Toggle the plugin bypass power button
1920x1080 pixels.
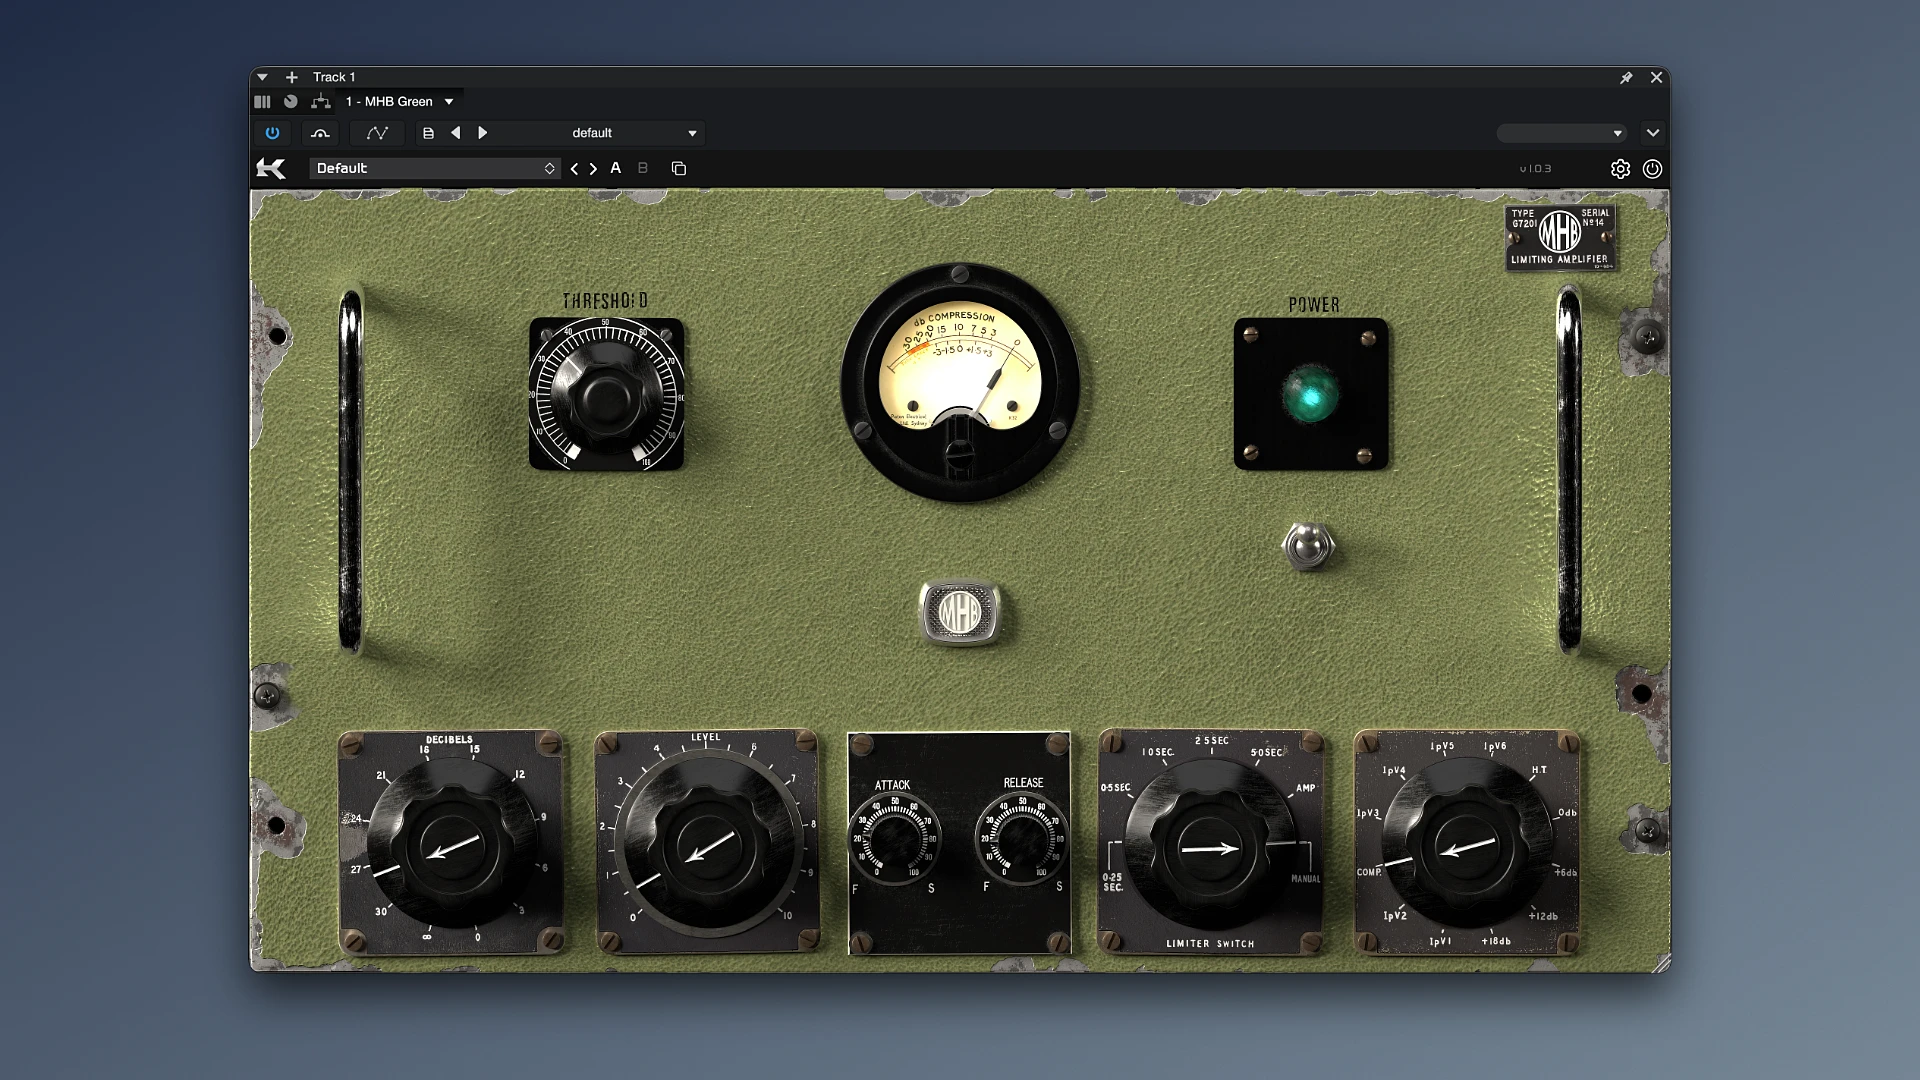[272, 133]
